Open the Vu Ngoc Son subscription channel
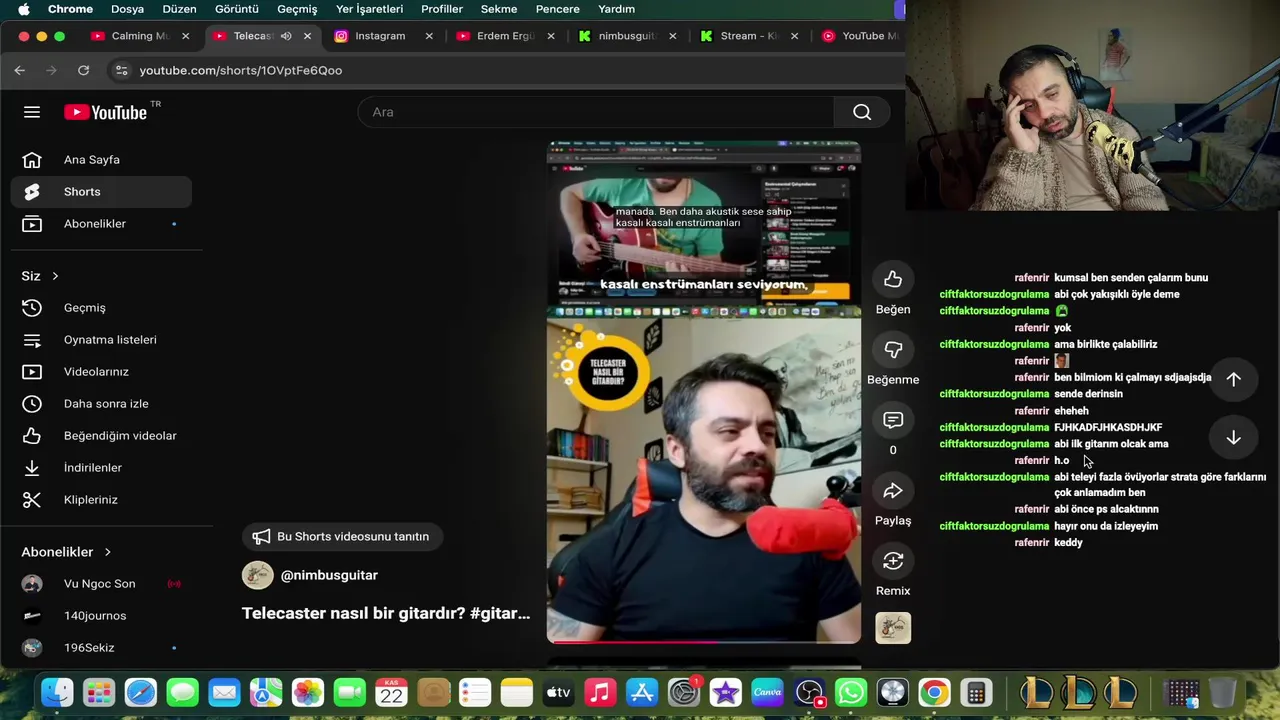Screen dimensions: 1280x720 coord(101,584)
